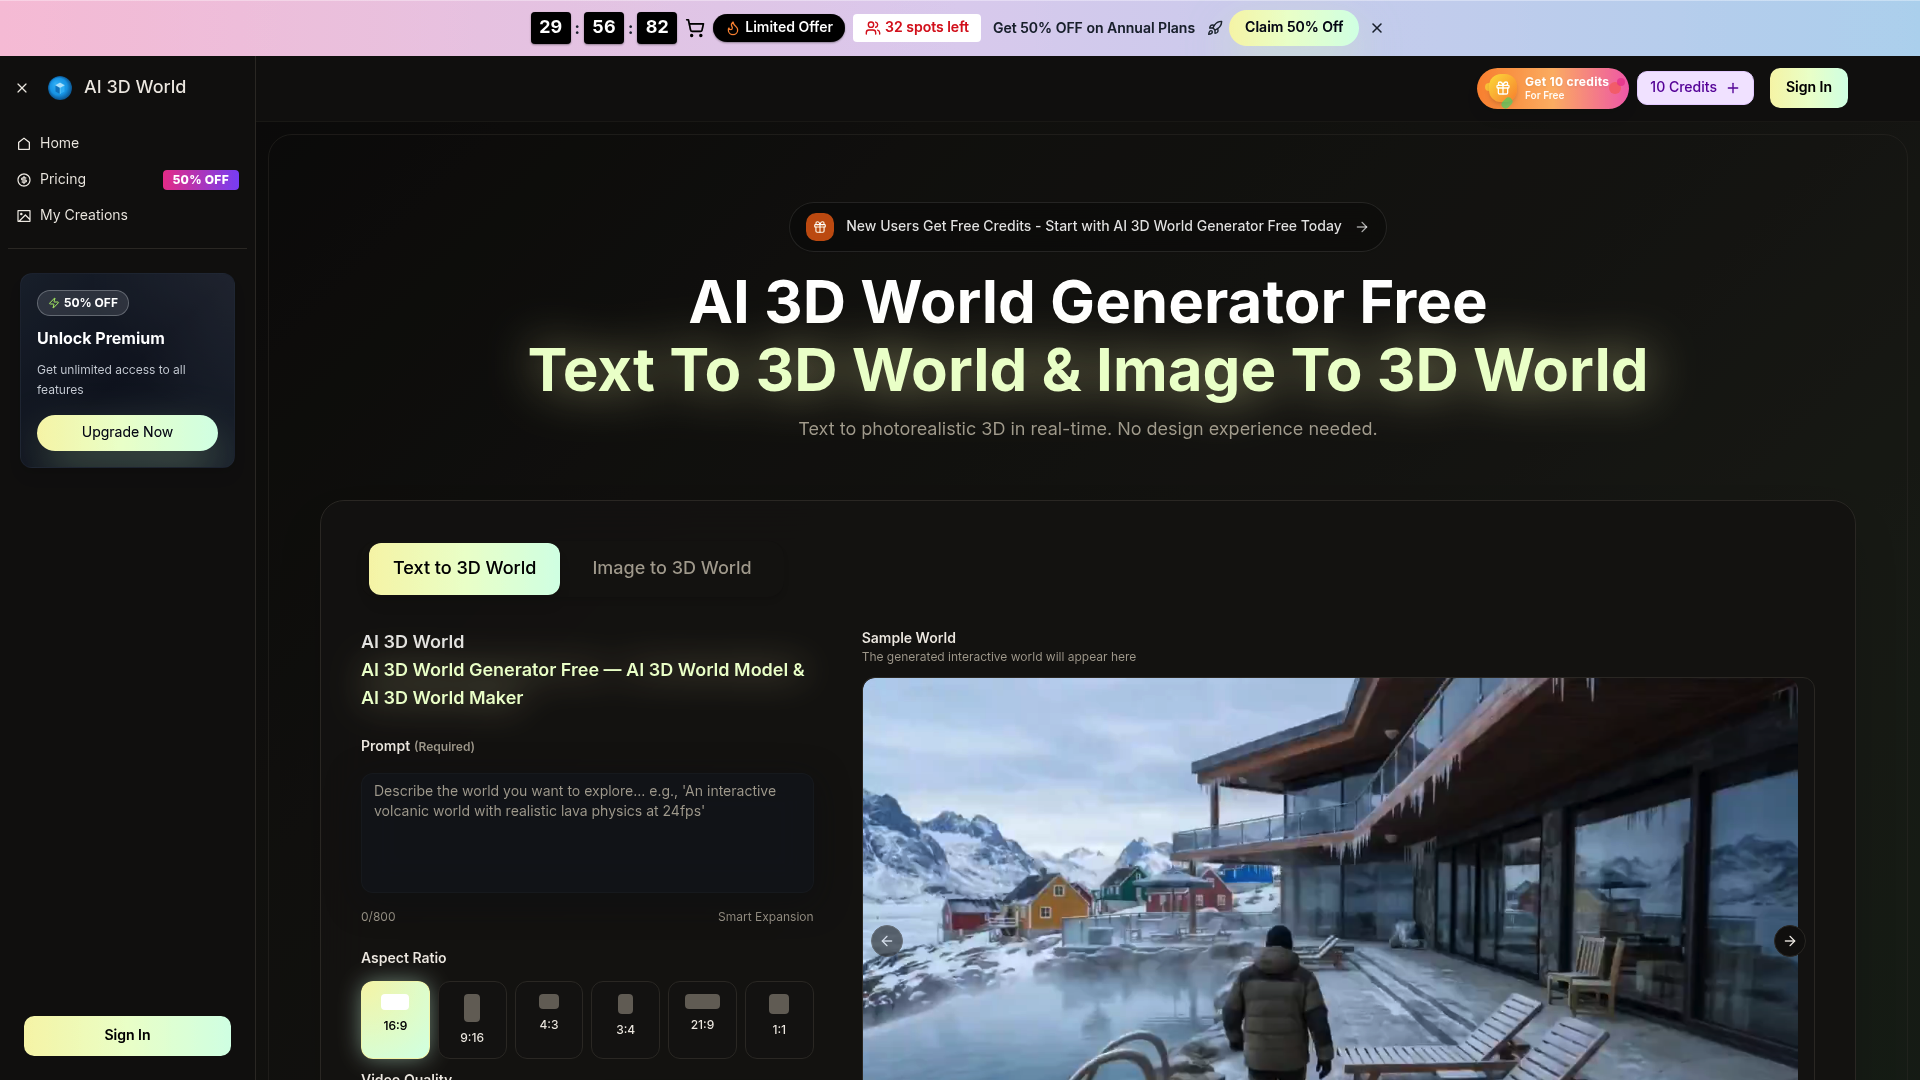Dismiss the countdown promo banner
1920x1080 pixels.
pos(1377,28)
